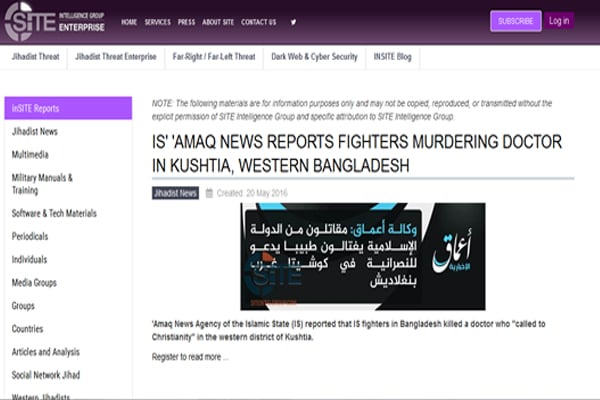Switch to Far-Right / Far-Left Threat tab
The image size is (600, 400).
[x=214, y=57]
